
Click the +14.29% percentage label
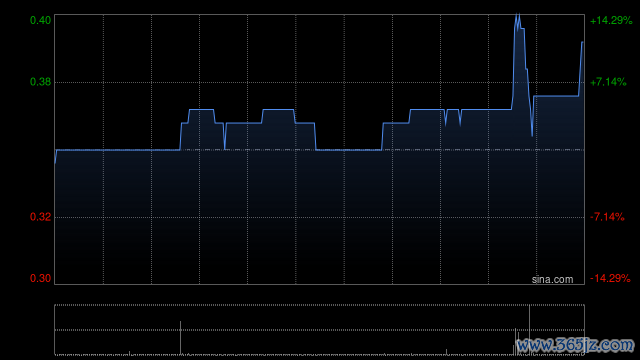pos(611,20)
